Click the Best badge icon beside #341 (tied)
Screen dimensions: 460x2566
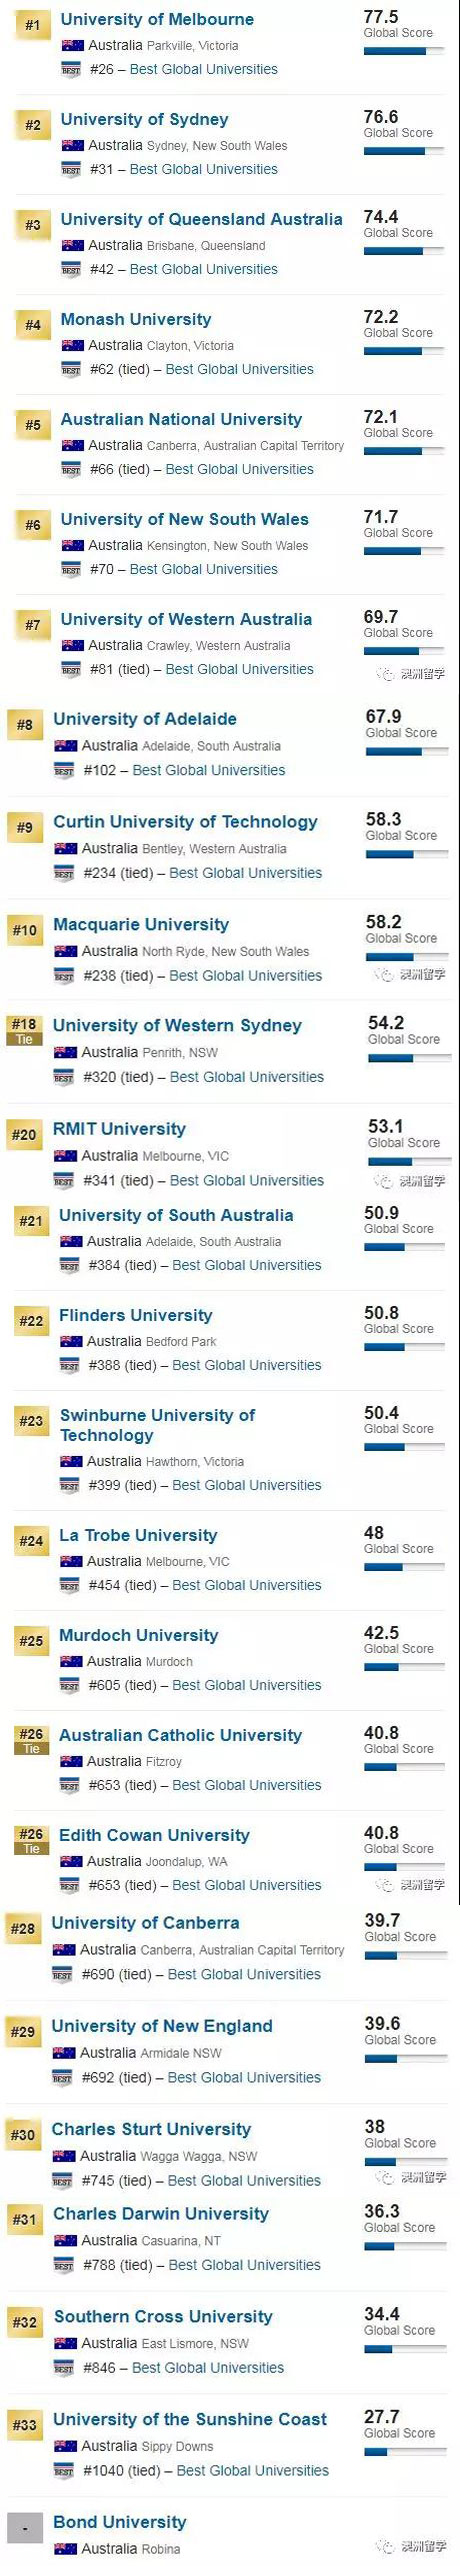click(x=64, y=1181)
